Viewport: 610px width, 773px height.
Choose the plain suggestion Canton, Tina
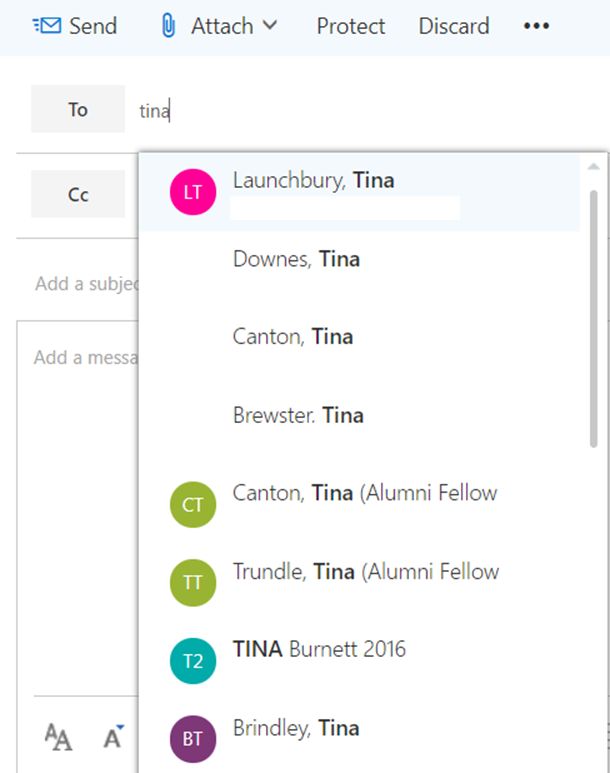pyautogui.click(x=292, y=337)
